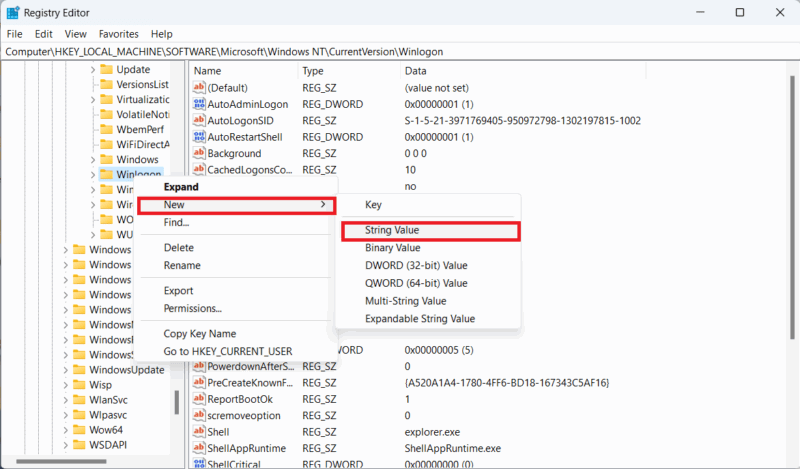Click the ReportBootOk value icon
Viewport: 800px width, 469px height.
pos(199,398)
